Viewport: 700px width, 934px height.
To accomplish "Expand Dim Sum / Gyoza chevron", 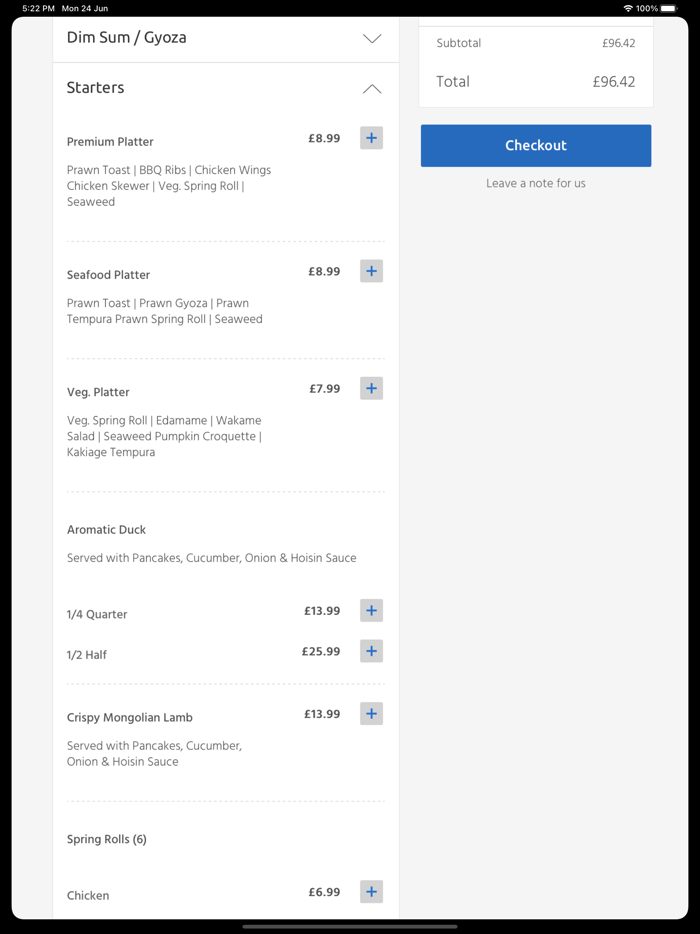I will (x=372, y=39).
